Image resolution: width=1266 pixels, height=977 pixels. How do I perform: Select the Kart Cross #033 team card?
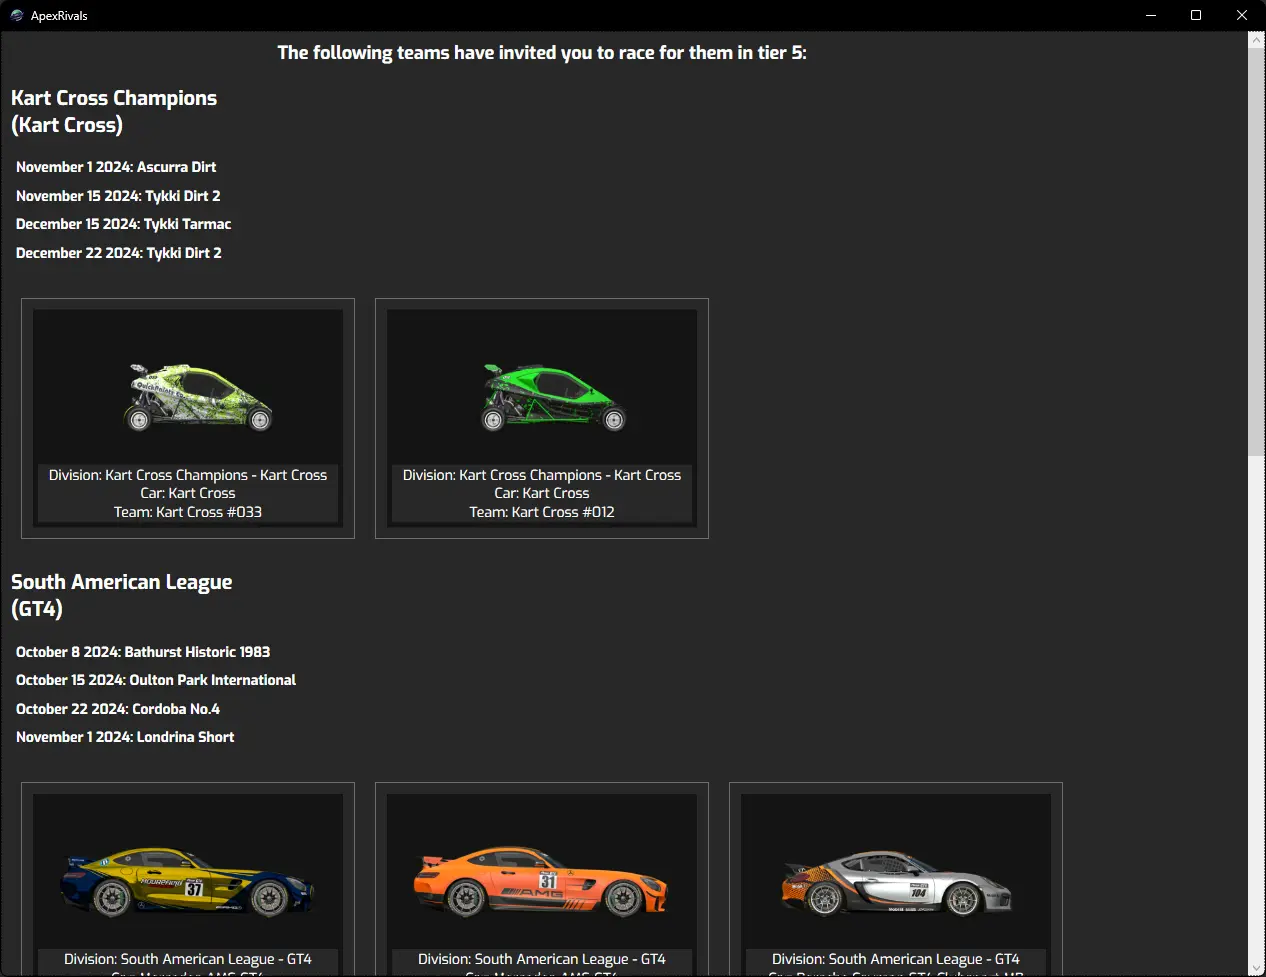[188, 418]
